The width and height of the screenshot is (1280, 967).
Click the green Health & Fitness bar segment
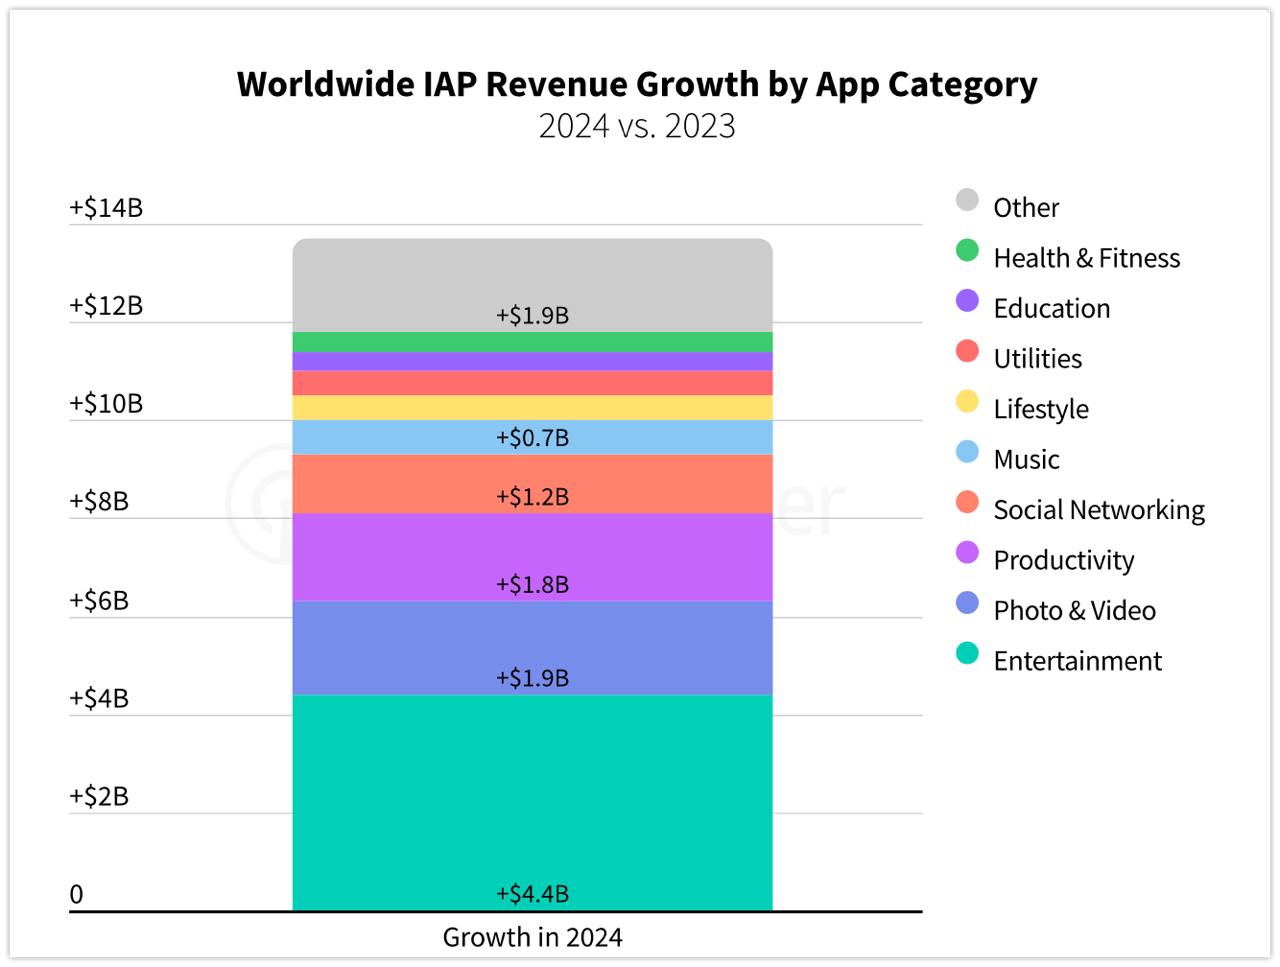[532, 342]
